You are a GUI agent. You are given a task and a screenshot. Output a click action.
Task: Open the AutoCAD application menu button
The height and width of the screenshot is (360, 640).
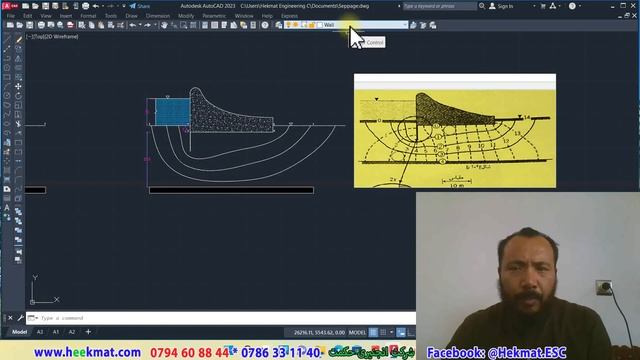(10, 6)
